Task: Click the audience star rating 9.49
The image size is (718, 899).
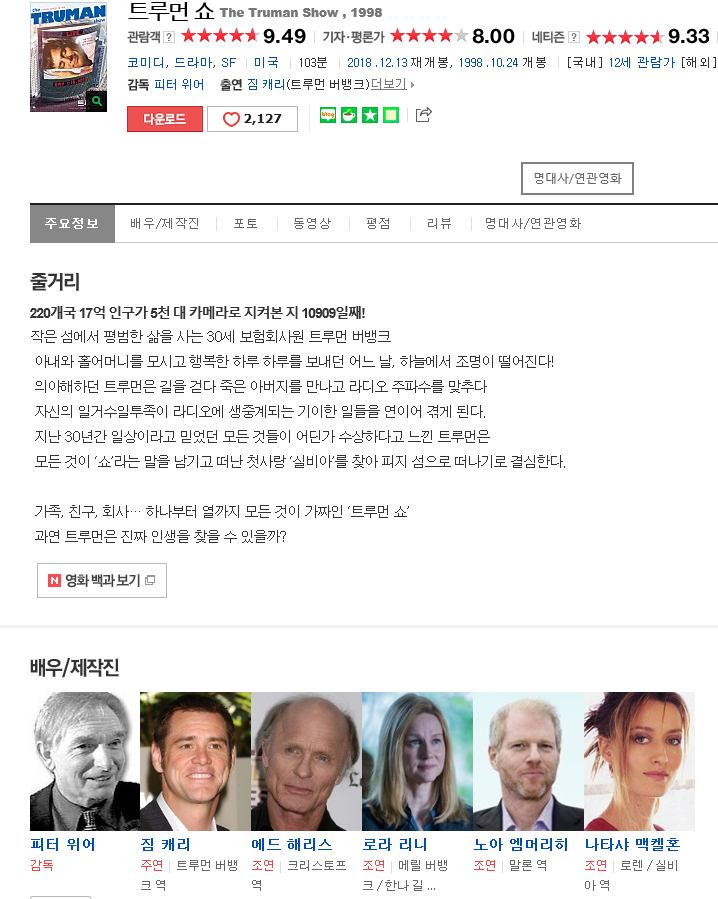Action: click(244, 36)
